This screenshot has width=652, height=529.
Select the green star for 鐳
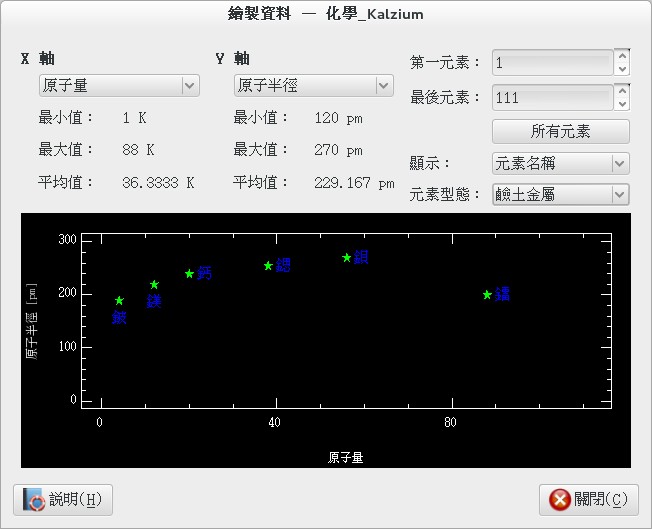coord(487,295)
